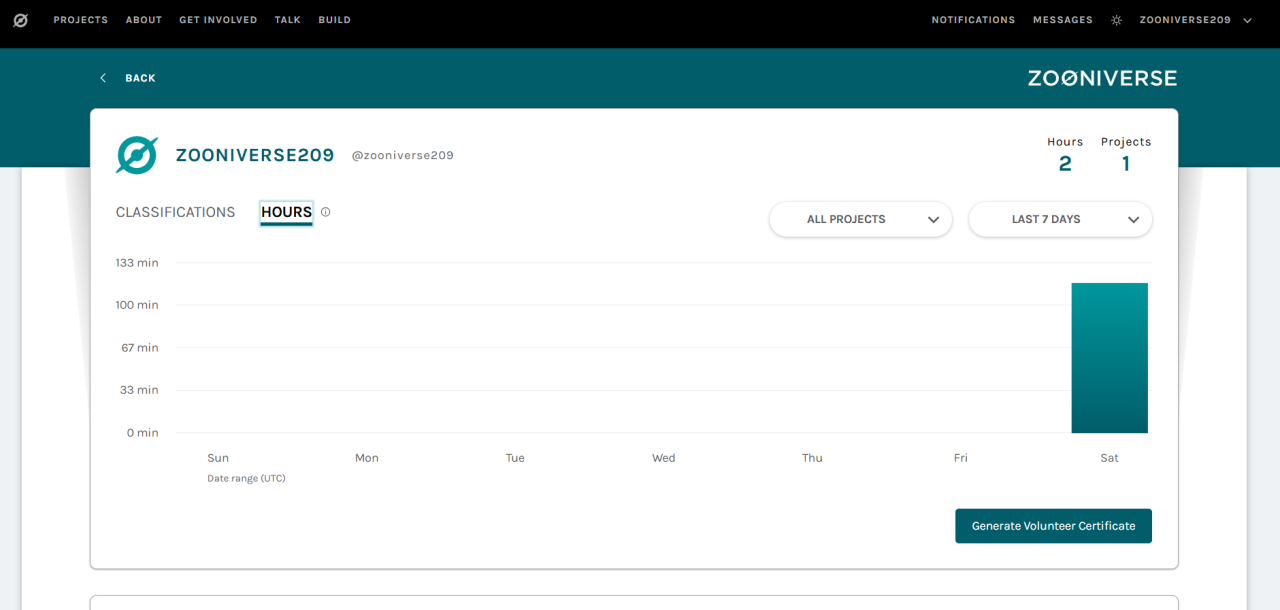Click the @zooniverse209 handle text
Screen dimensions: 1280x610
(402, 155)
